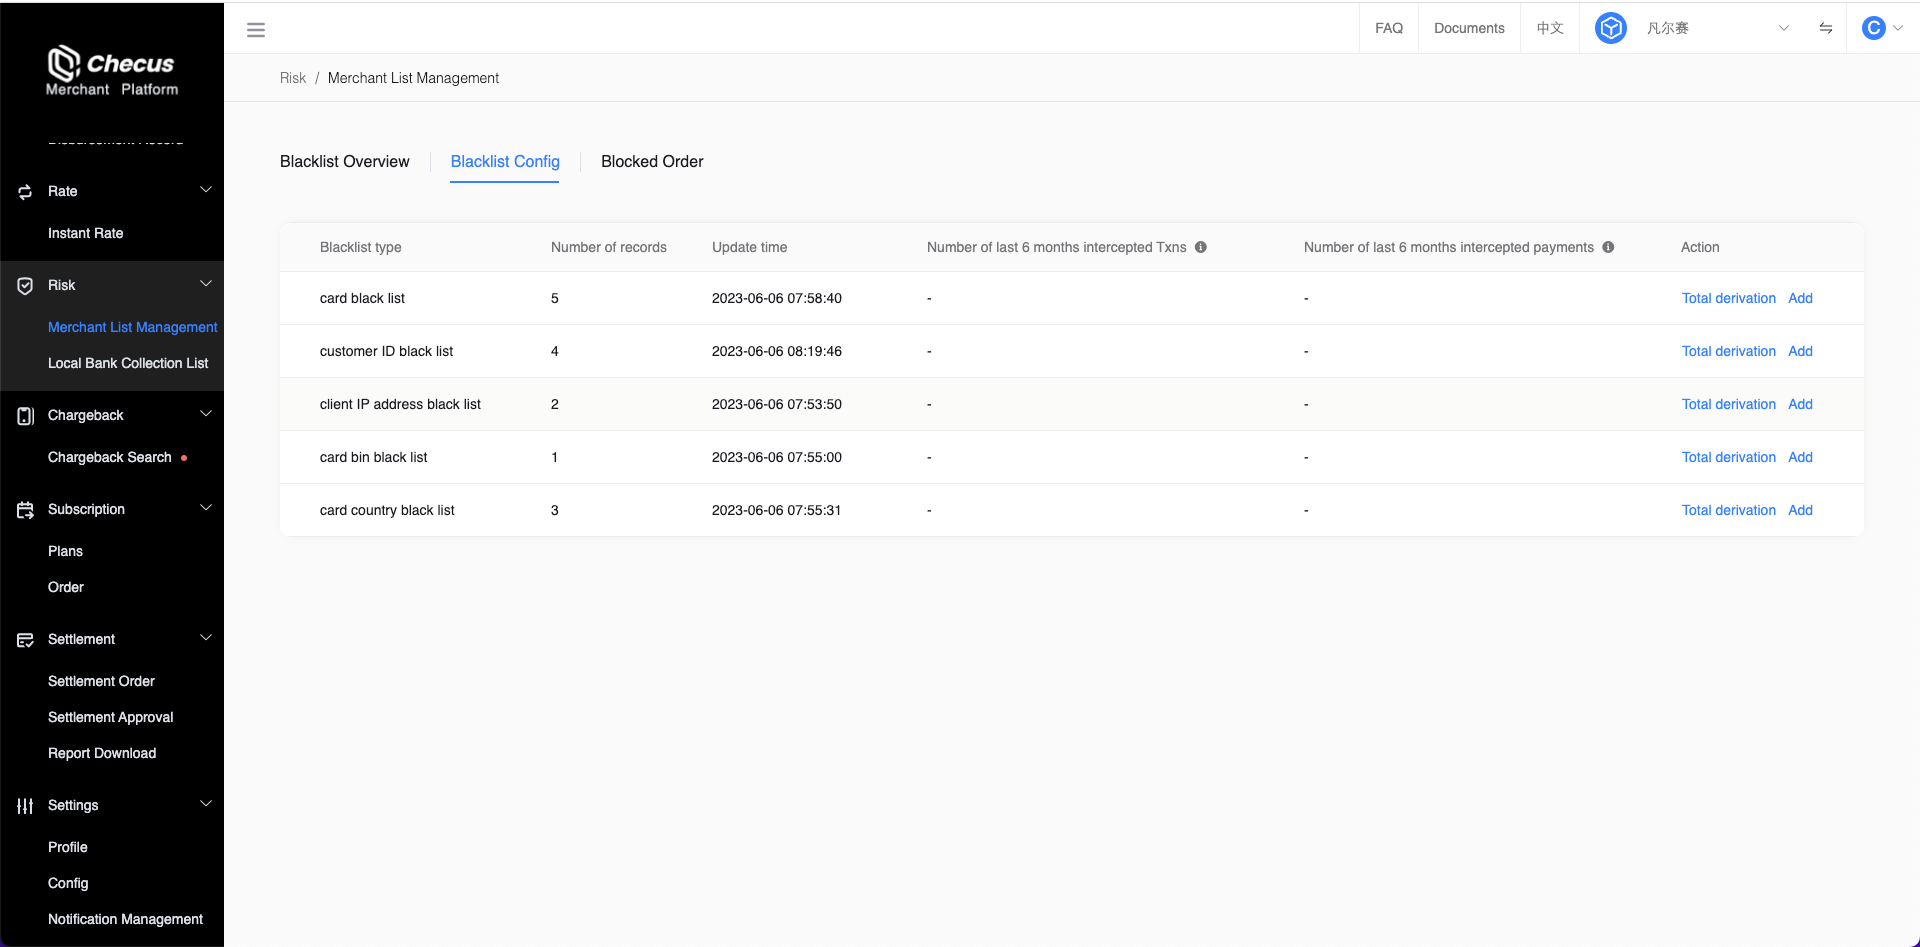Click info icon beside intercepted payments header

1608,247
